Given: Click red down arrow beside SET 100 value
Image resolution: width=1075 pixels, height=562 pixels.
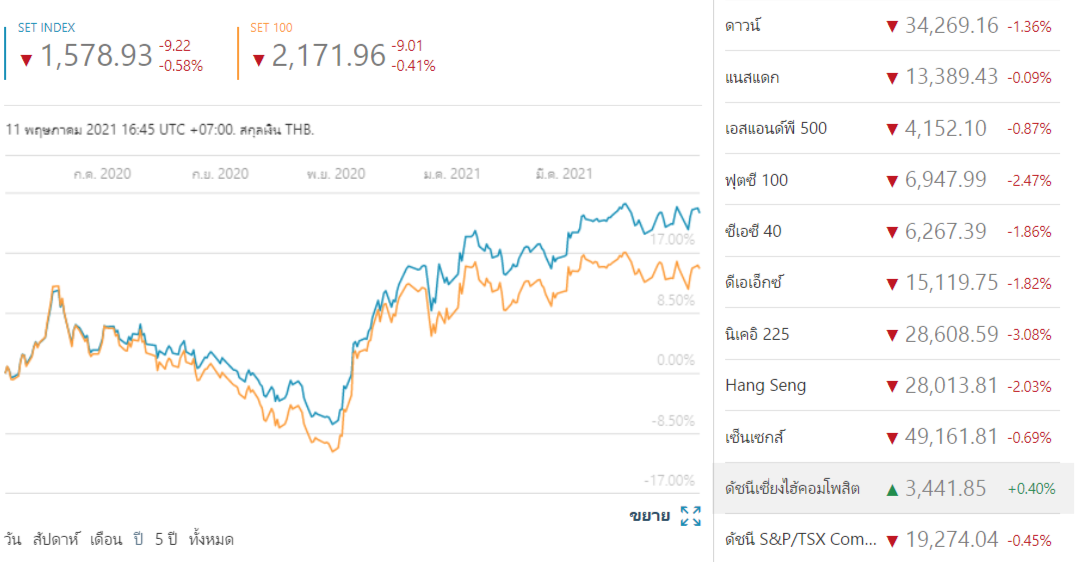Looking at the screenshot, I should point(258,59).
